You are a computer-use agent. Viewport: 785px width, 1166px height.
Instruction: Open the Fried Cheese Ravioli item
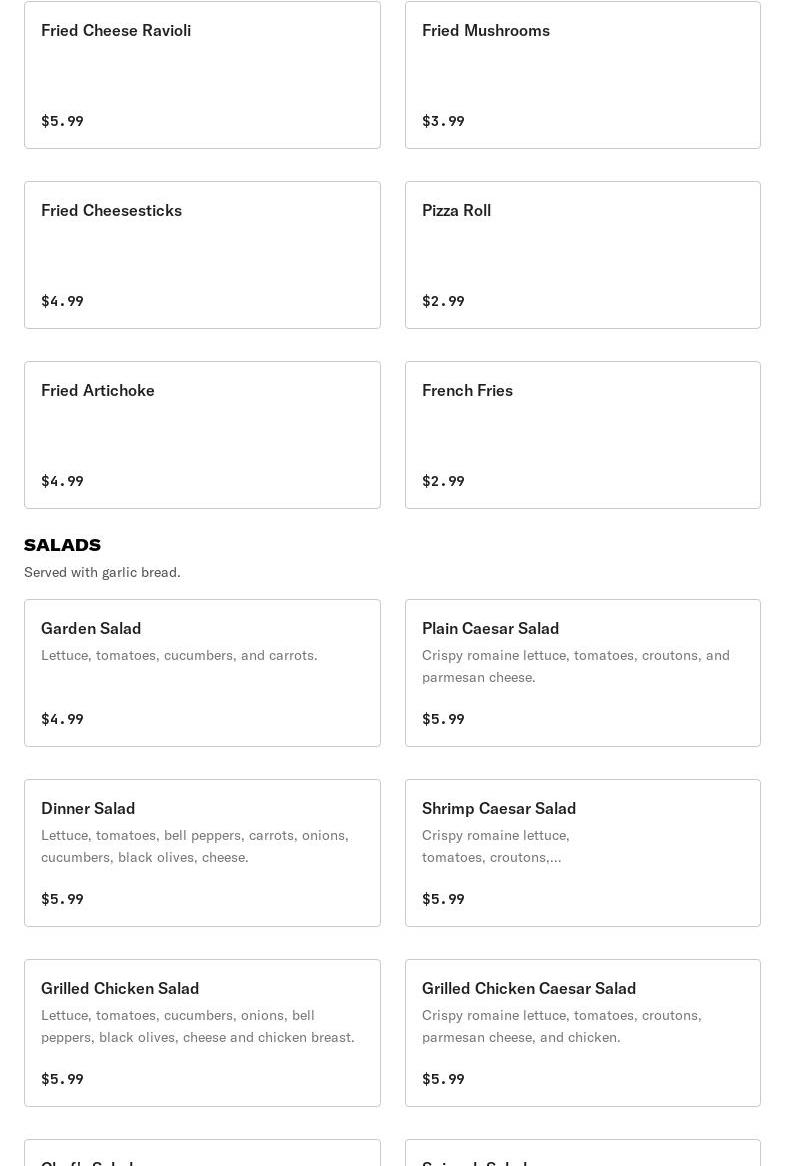tap(202, 75)
